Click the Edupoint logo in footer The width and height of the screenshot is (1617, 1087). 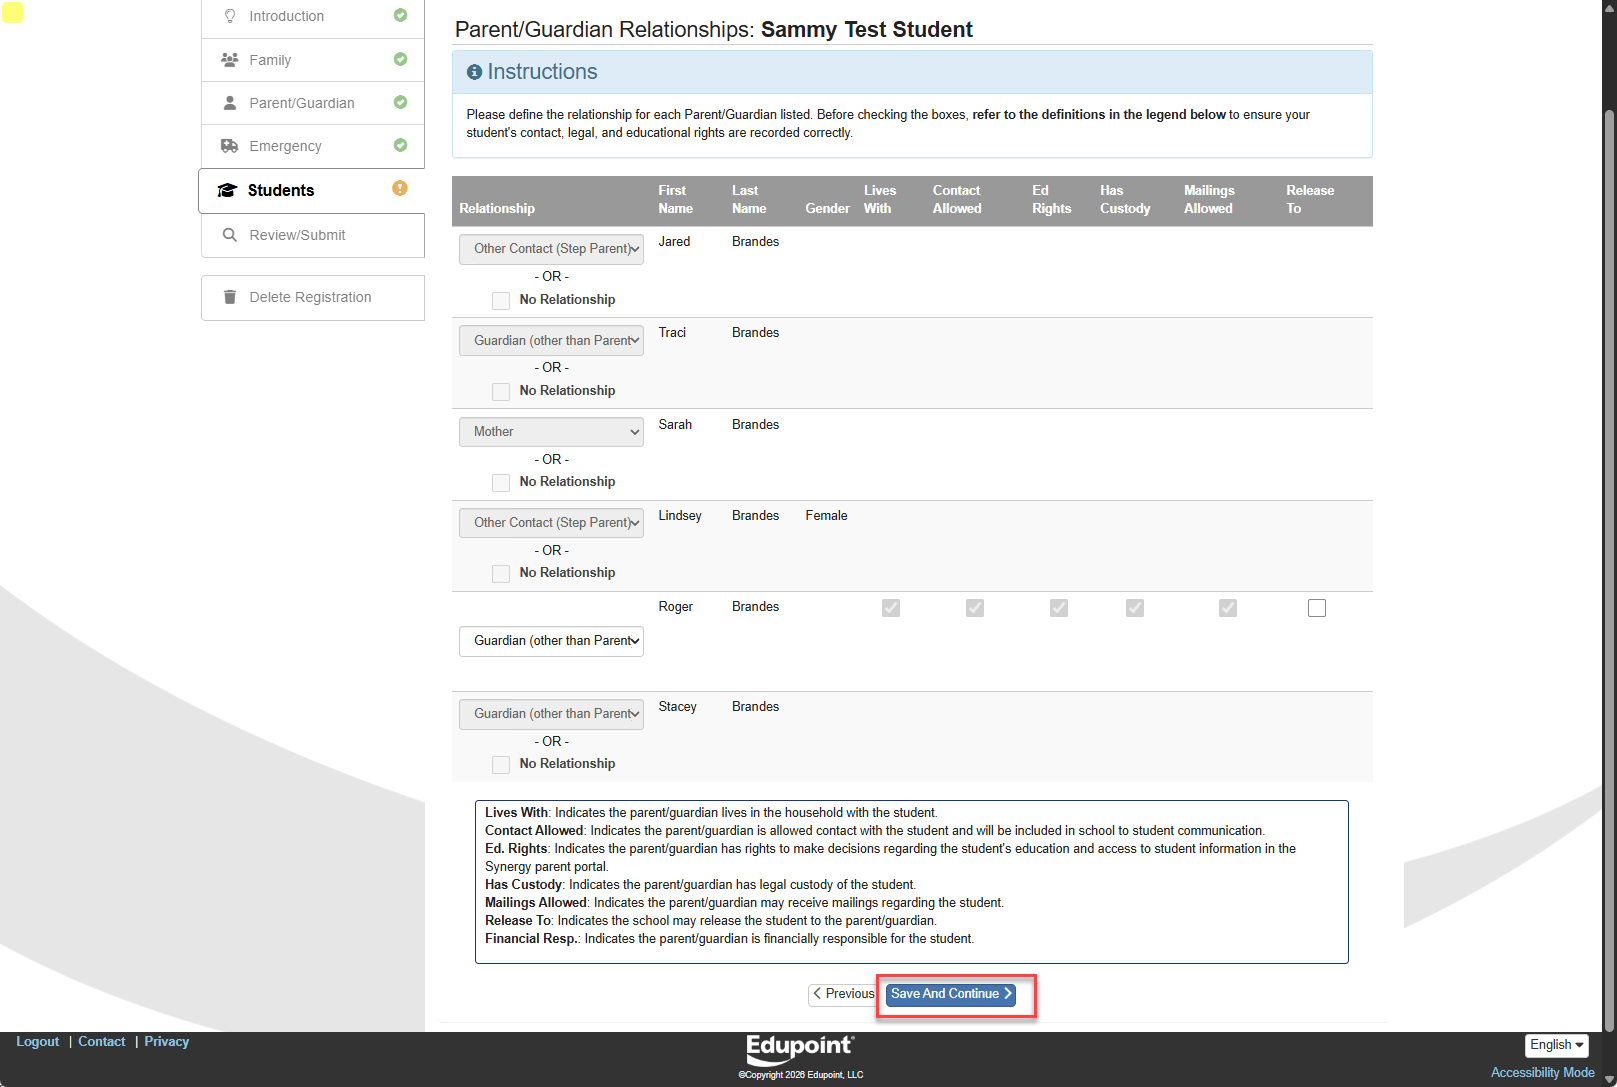[x=800, y=1049]
